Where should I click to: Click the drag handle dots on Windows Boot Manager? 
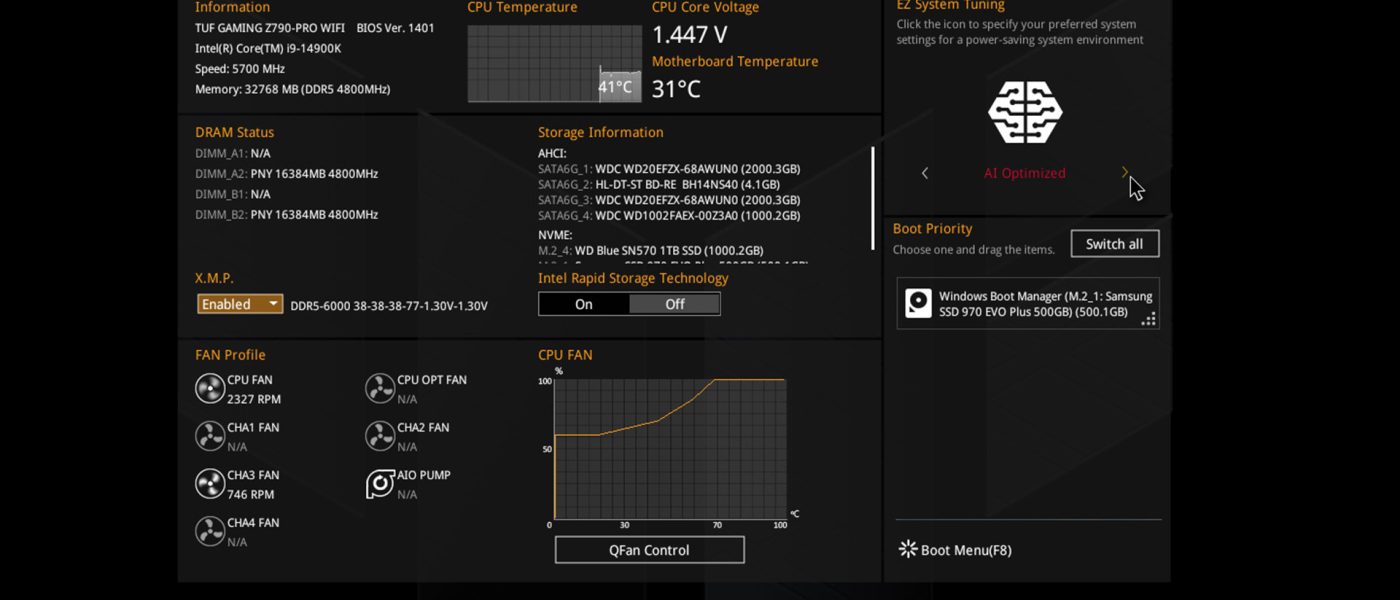tap(1149, 319)
